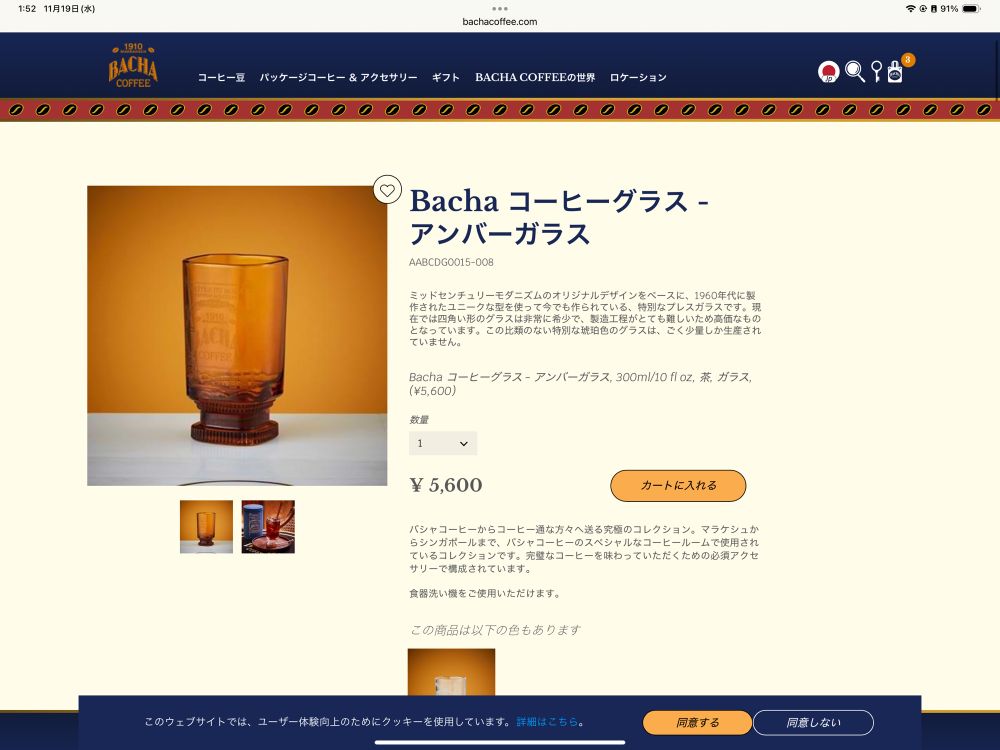The height and width of the screenshot is (750, 1000).
Task: Open the shopping cart icon
Action: tap(895, 71)
